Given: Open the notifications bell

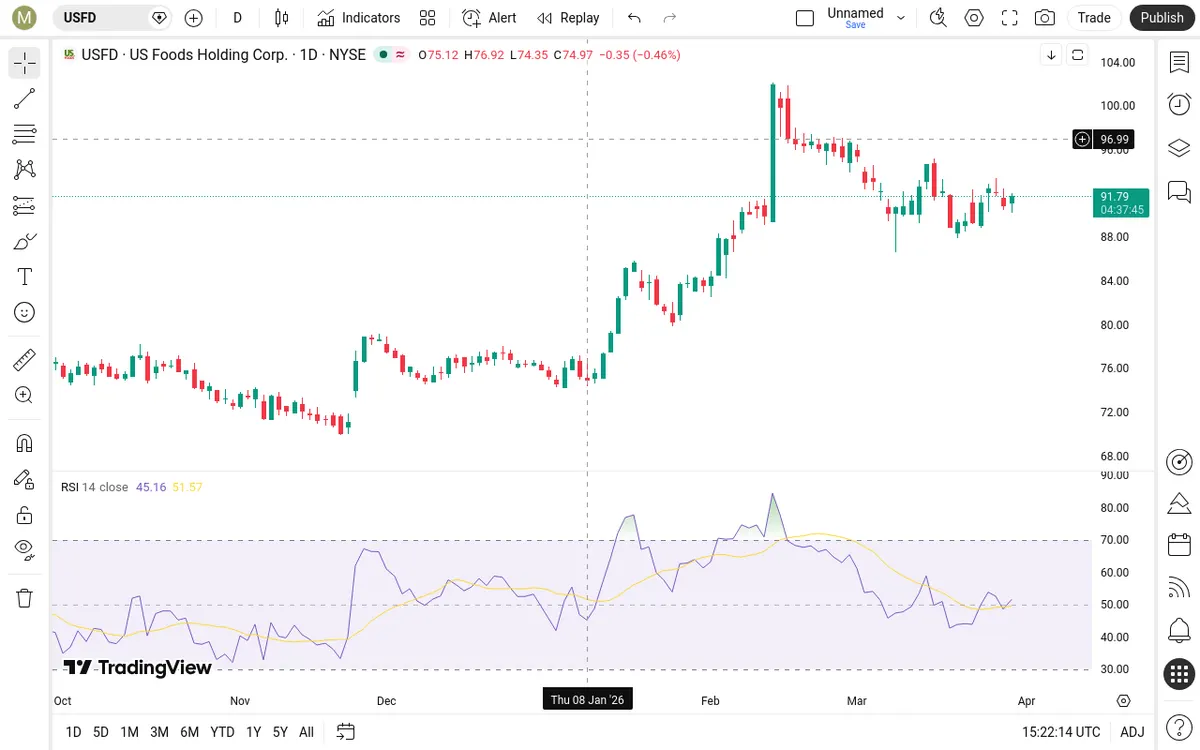Looking at the screenshot, I should coord(1179,631).
